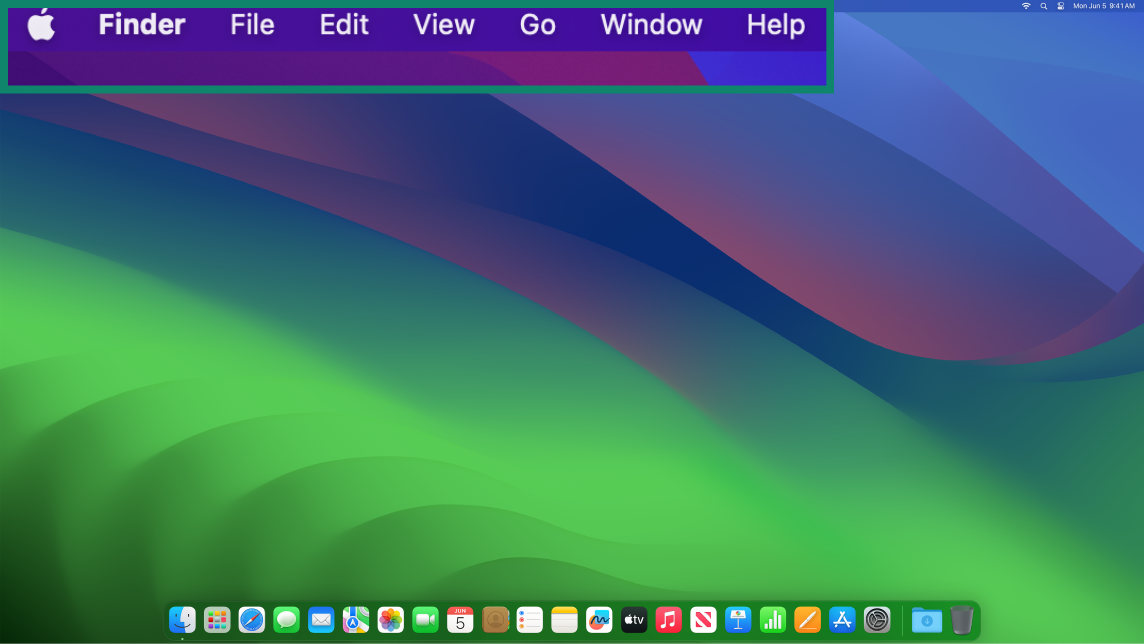Open the Notes app
This screenshot has width=1144, height=644.
(564, 620)
